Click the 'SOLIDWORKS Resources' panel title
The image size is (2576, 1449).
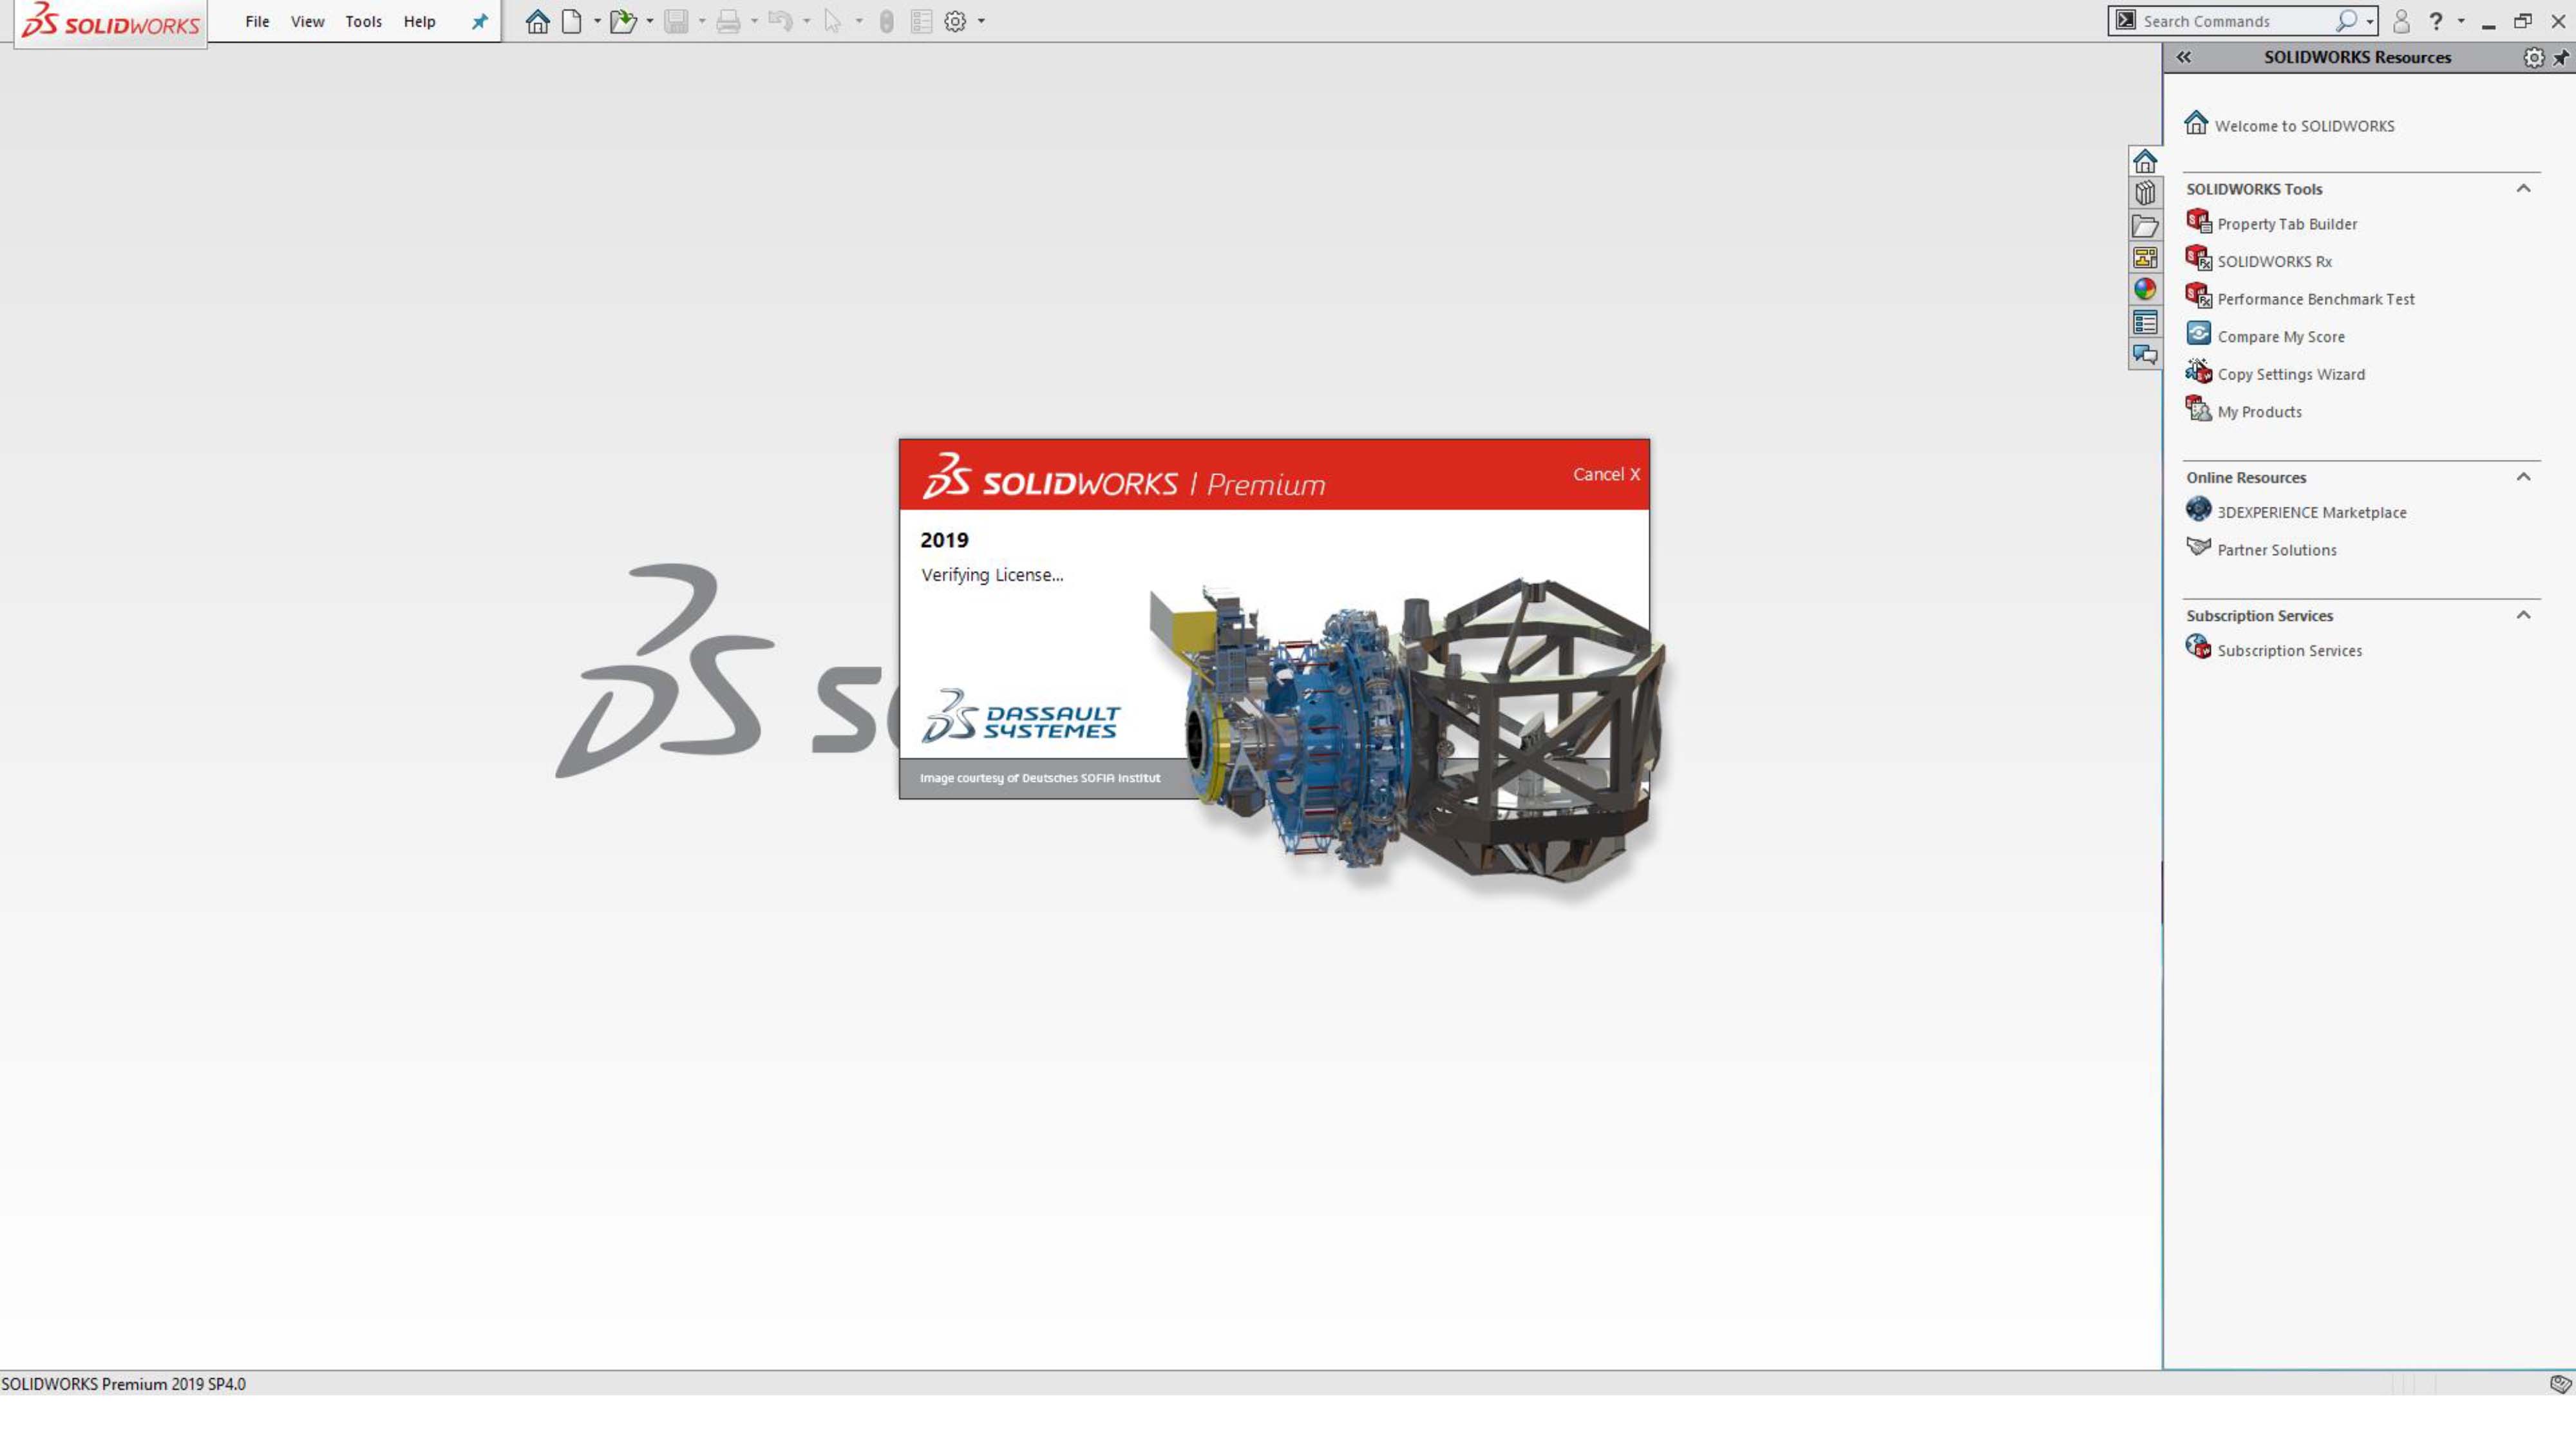tap(2357, 57)
